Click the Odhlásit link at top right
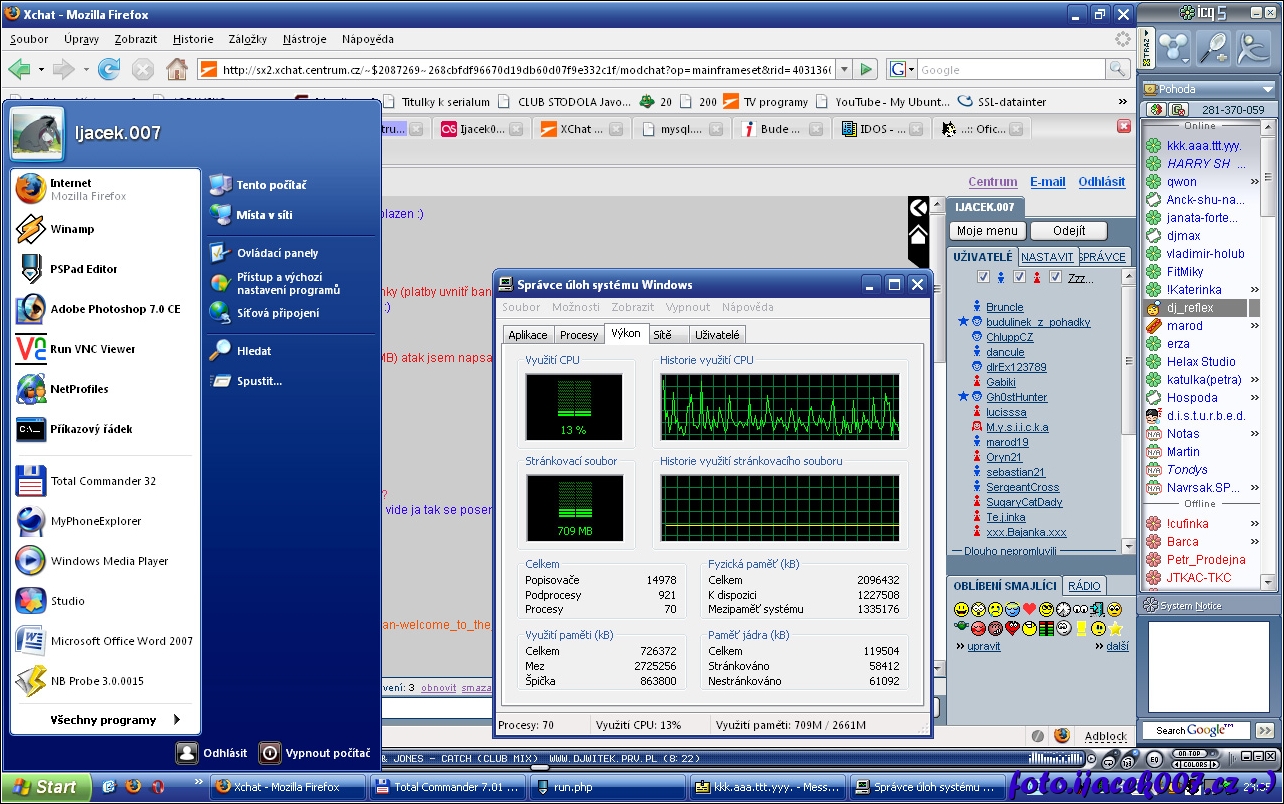This screenshot has width=1284, height=804. (x=1101, y=182)
